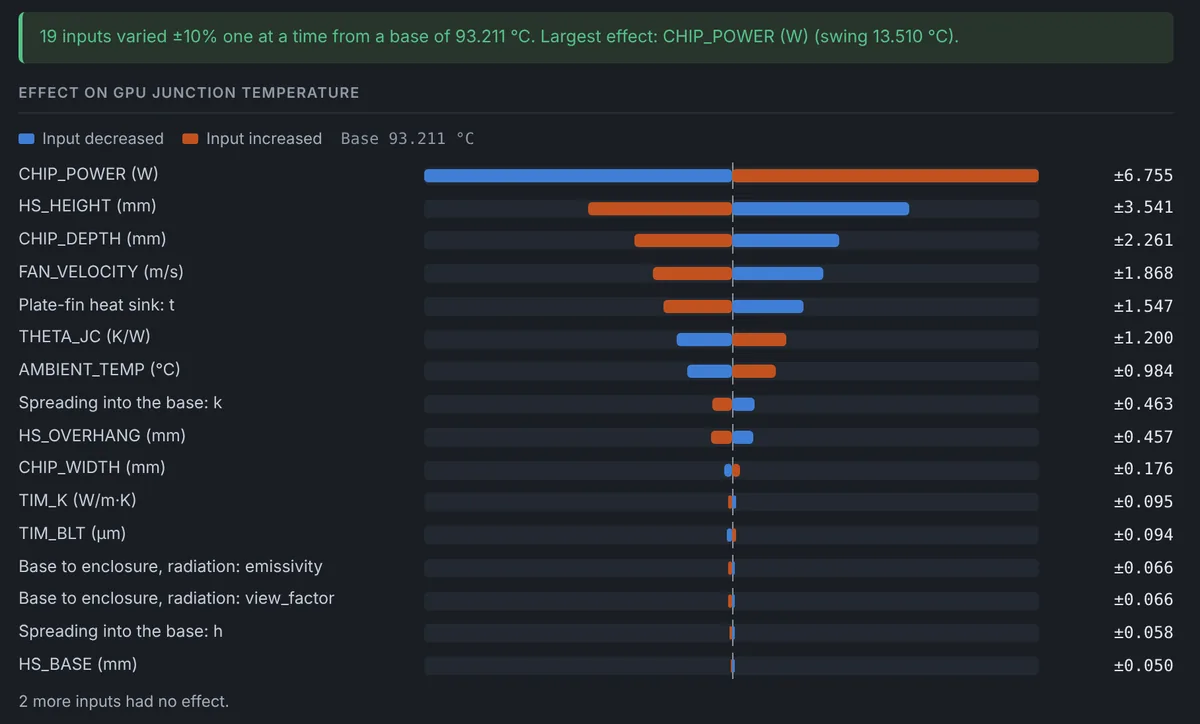Click CHIP_DEPTH orange increased bar

[x=683, y=241]
